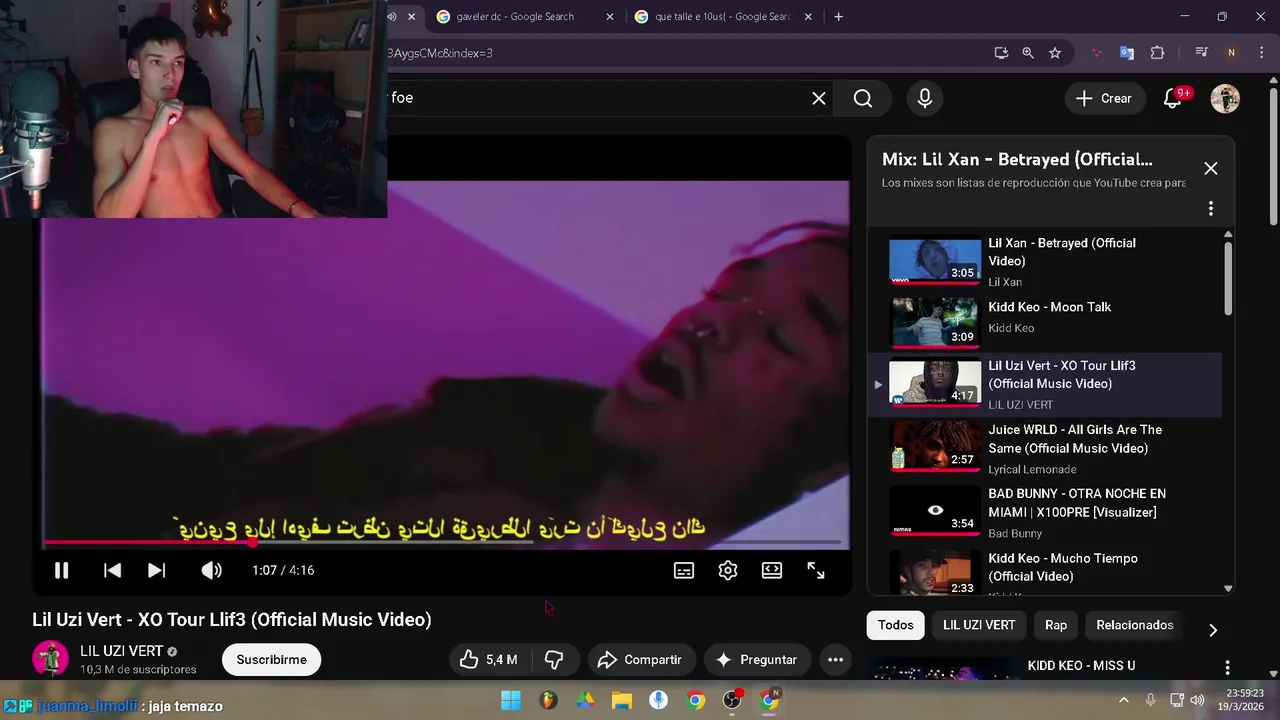Install app icon in address bar

point(1001,53)
